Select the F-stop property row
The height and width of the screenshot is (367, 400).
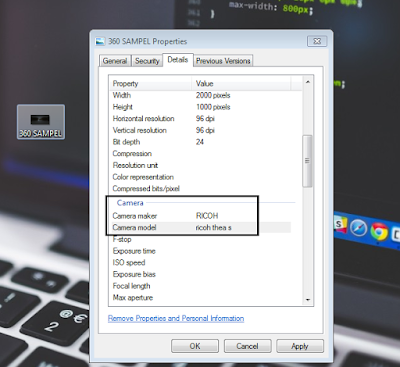coord(200,239)
